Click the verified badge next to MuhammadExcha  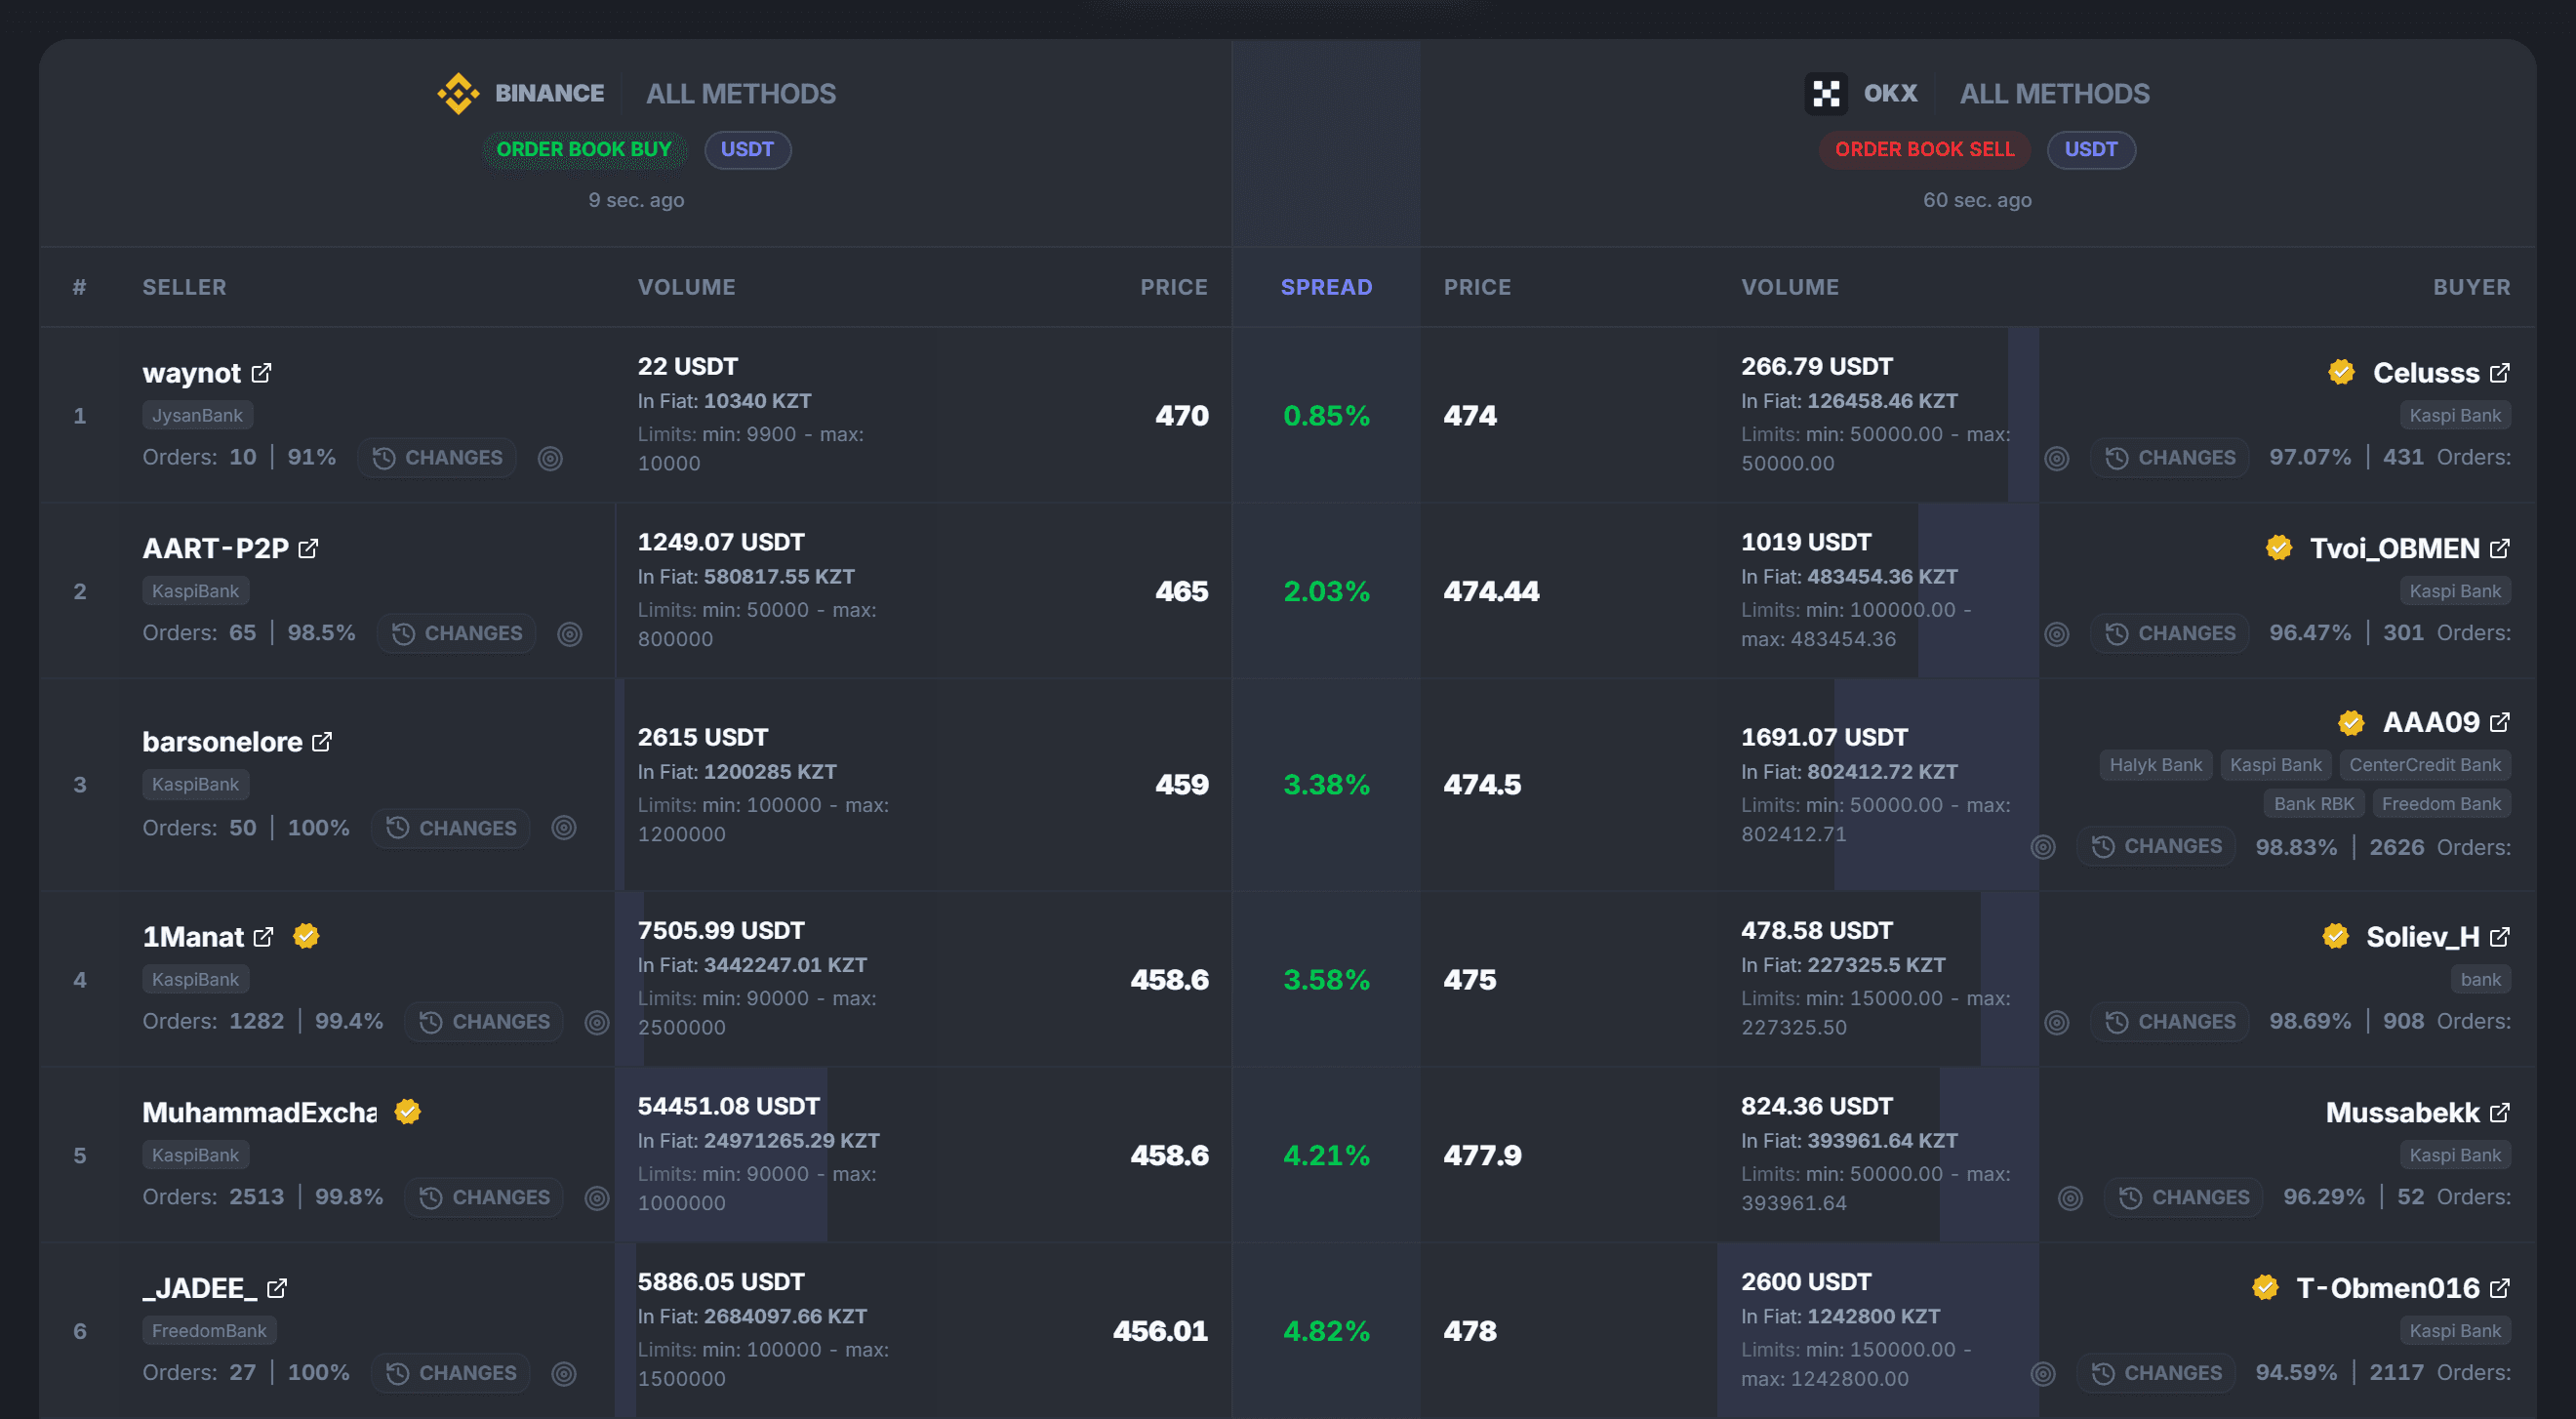click(x=407, y=1112)
